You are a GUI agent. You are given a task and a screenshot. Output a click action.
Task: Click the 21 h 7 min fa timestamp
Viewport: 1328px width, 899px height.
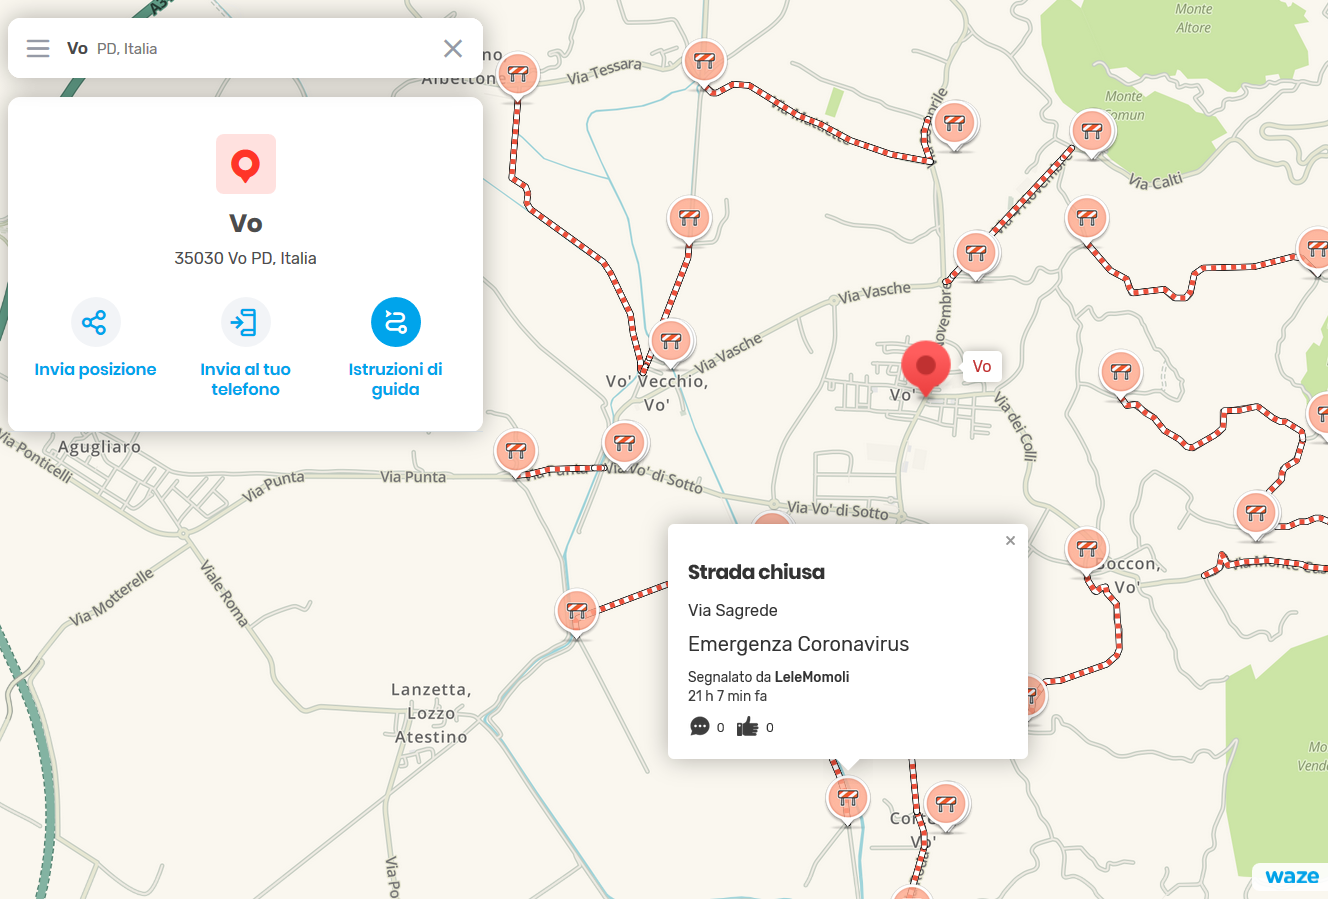tap(727, 696)
